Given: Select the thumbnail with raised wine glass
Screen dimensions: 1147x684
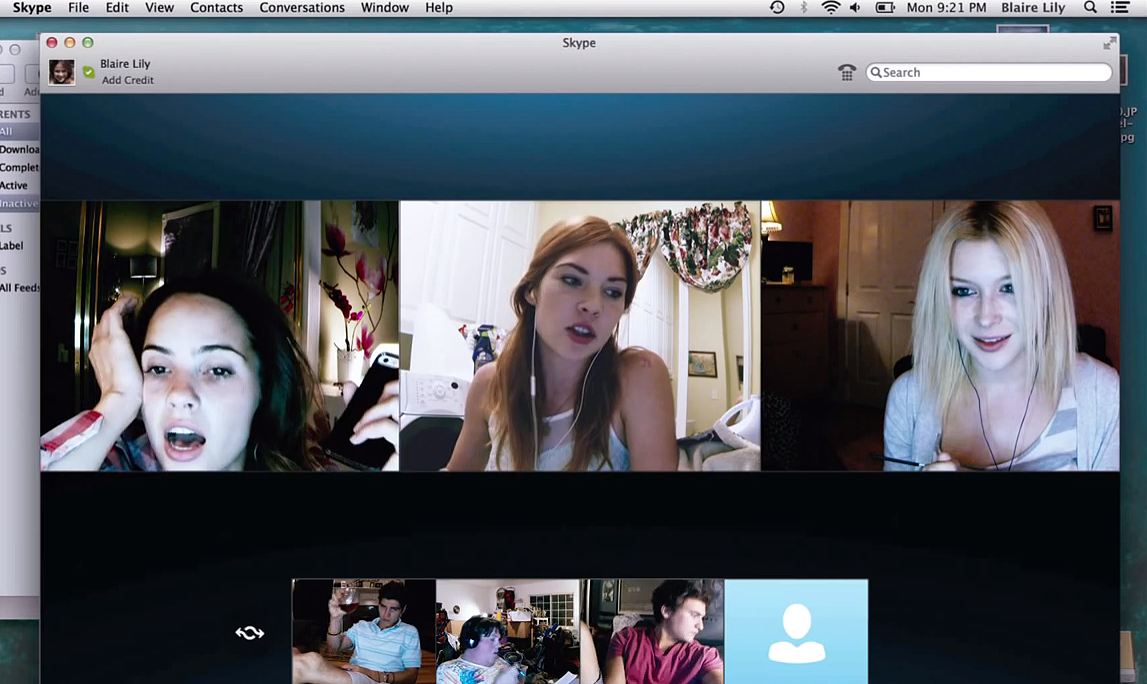Looking at the screenshot, I should (364, 631).
